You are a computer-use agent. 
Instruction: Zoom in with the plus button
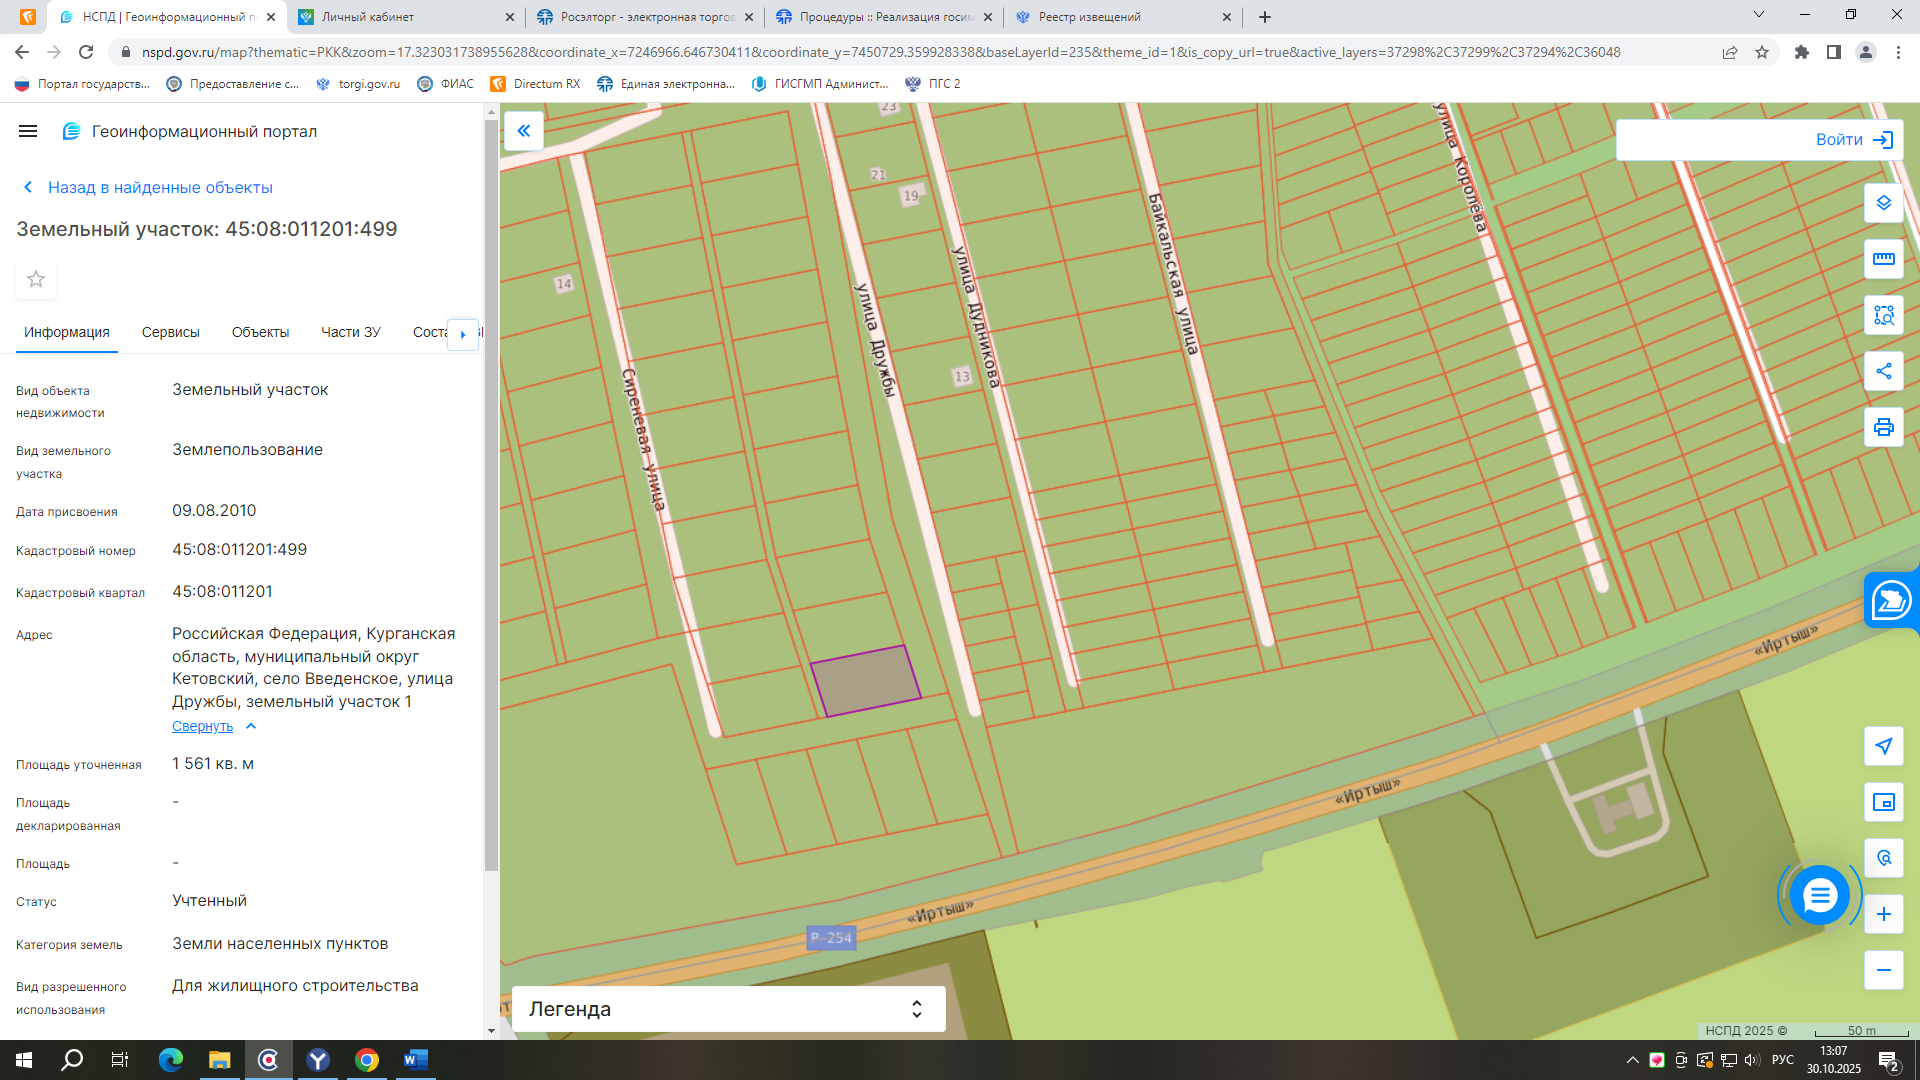(1883, 914)
